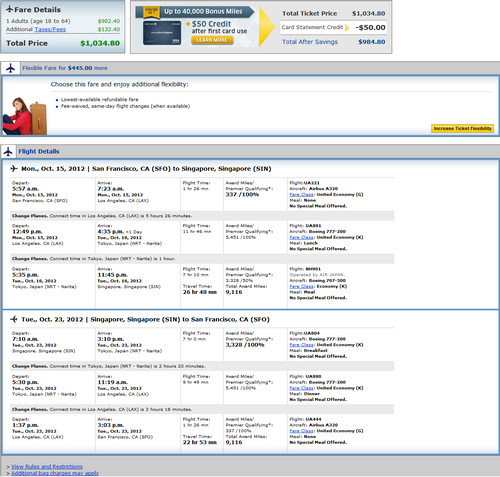Click the Total After Savings label
This screenshot has height=477, width=500.
pyautogui.click(x=310, y=42)
